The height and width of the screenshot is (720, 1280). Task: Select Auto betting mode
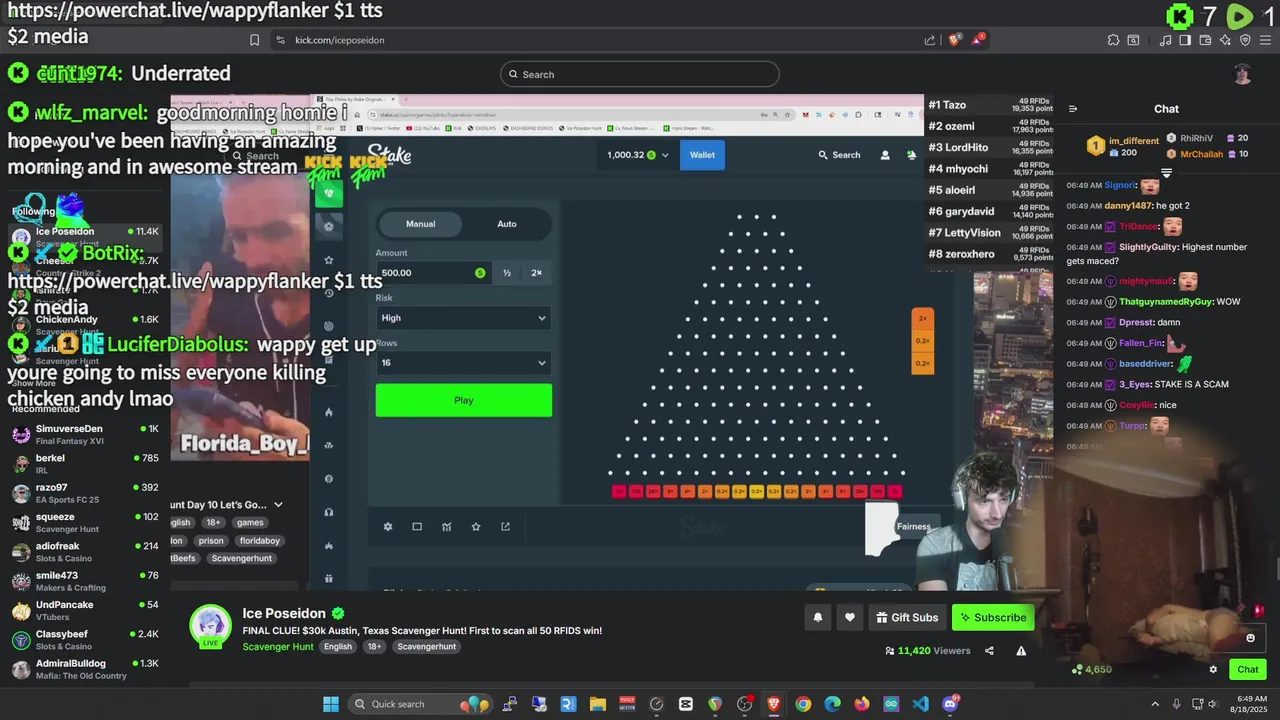(x=507, y=224)
